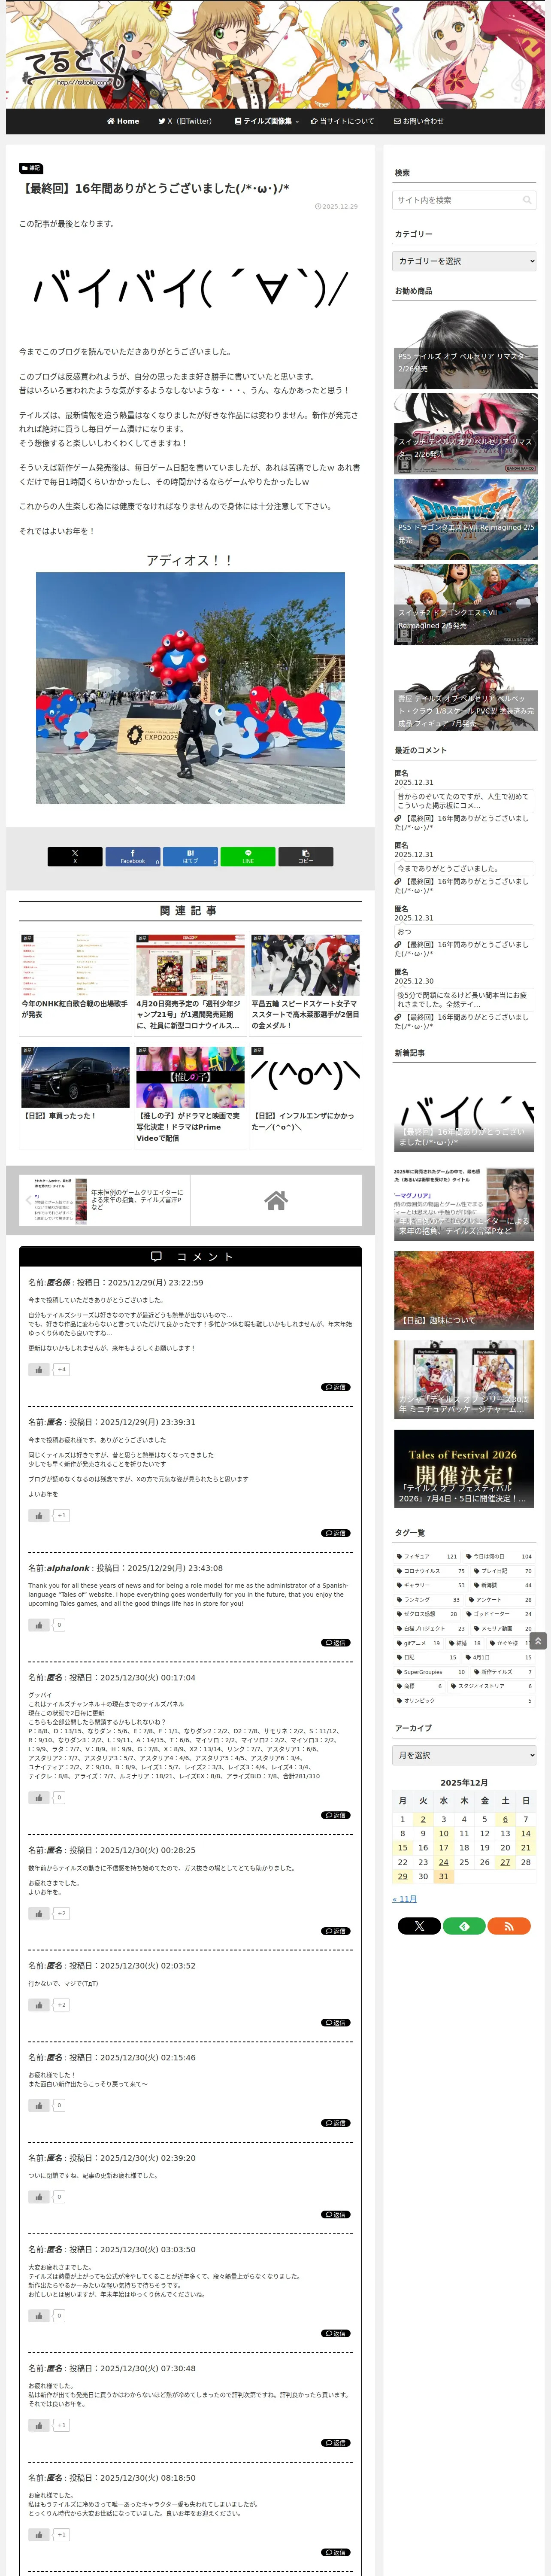Follow via the green Feedly button

464,1925
